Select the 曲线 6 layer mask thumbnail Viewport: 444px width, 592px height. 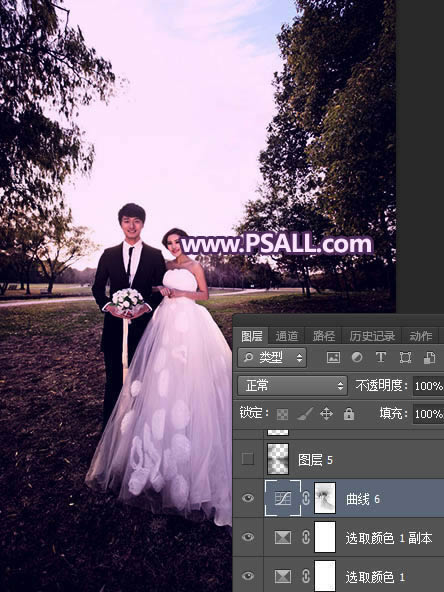325,498
